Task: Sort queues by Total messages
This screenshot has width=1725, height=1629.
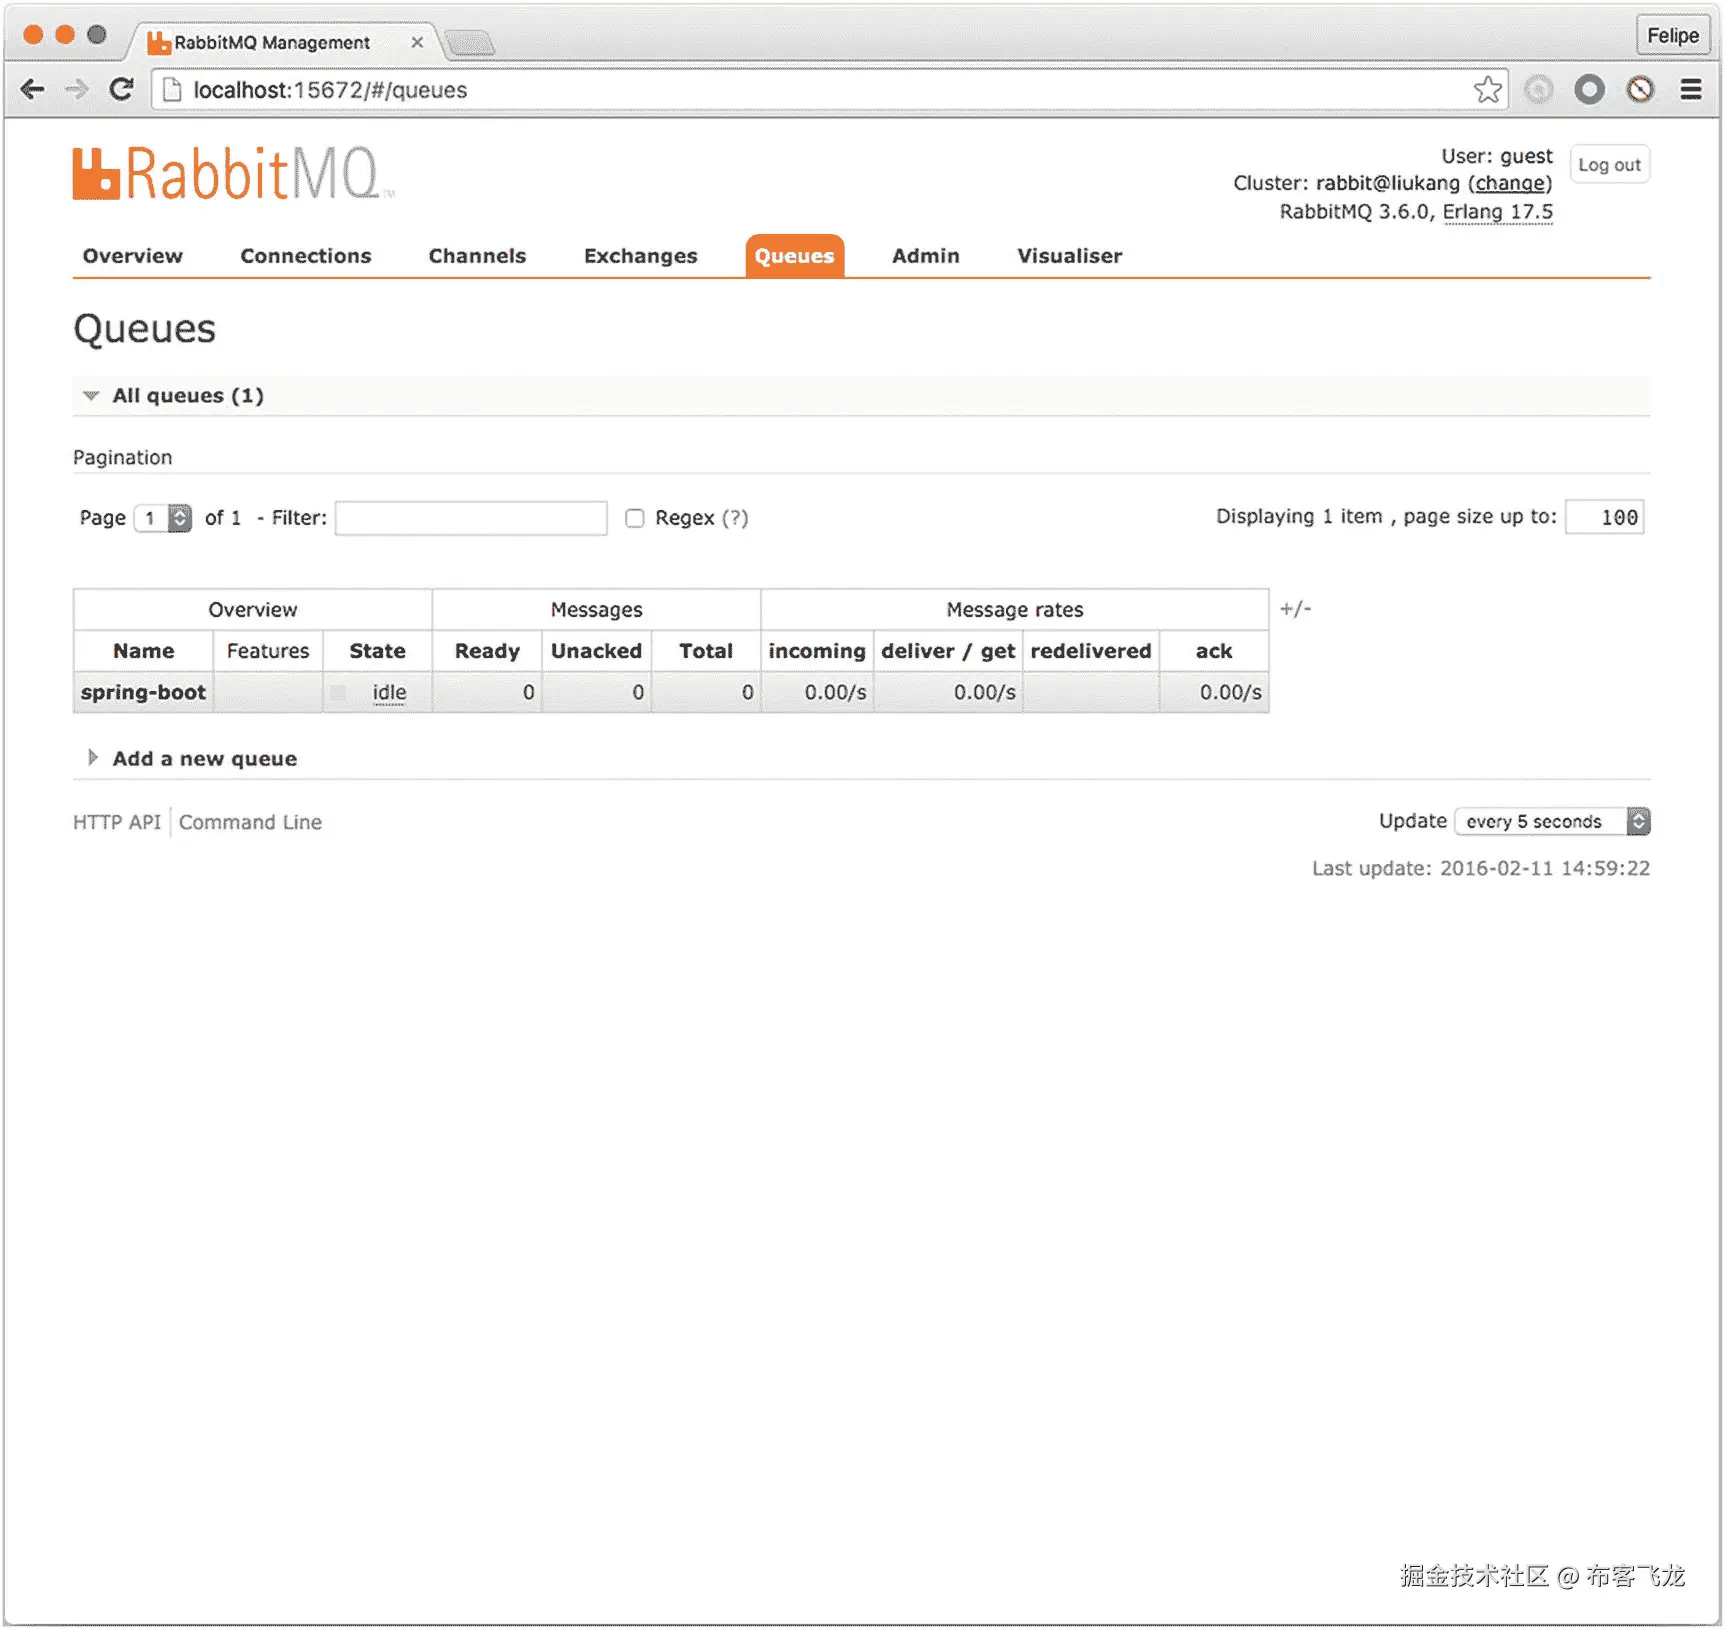Action: (706, 651)
